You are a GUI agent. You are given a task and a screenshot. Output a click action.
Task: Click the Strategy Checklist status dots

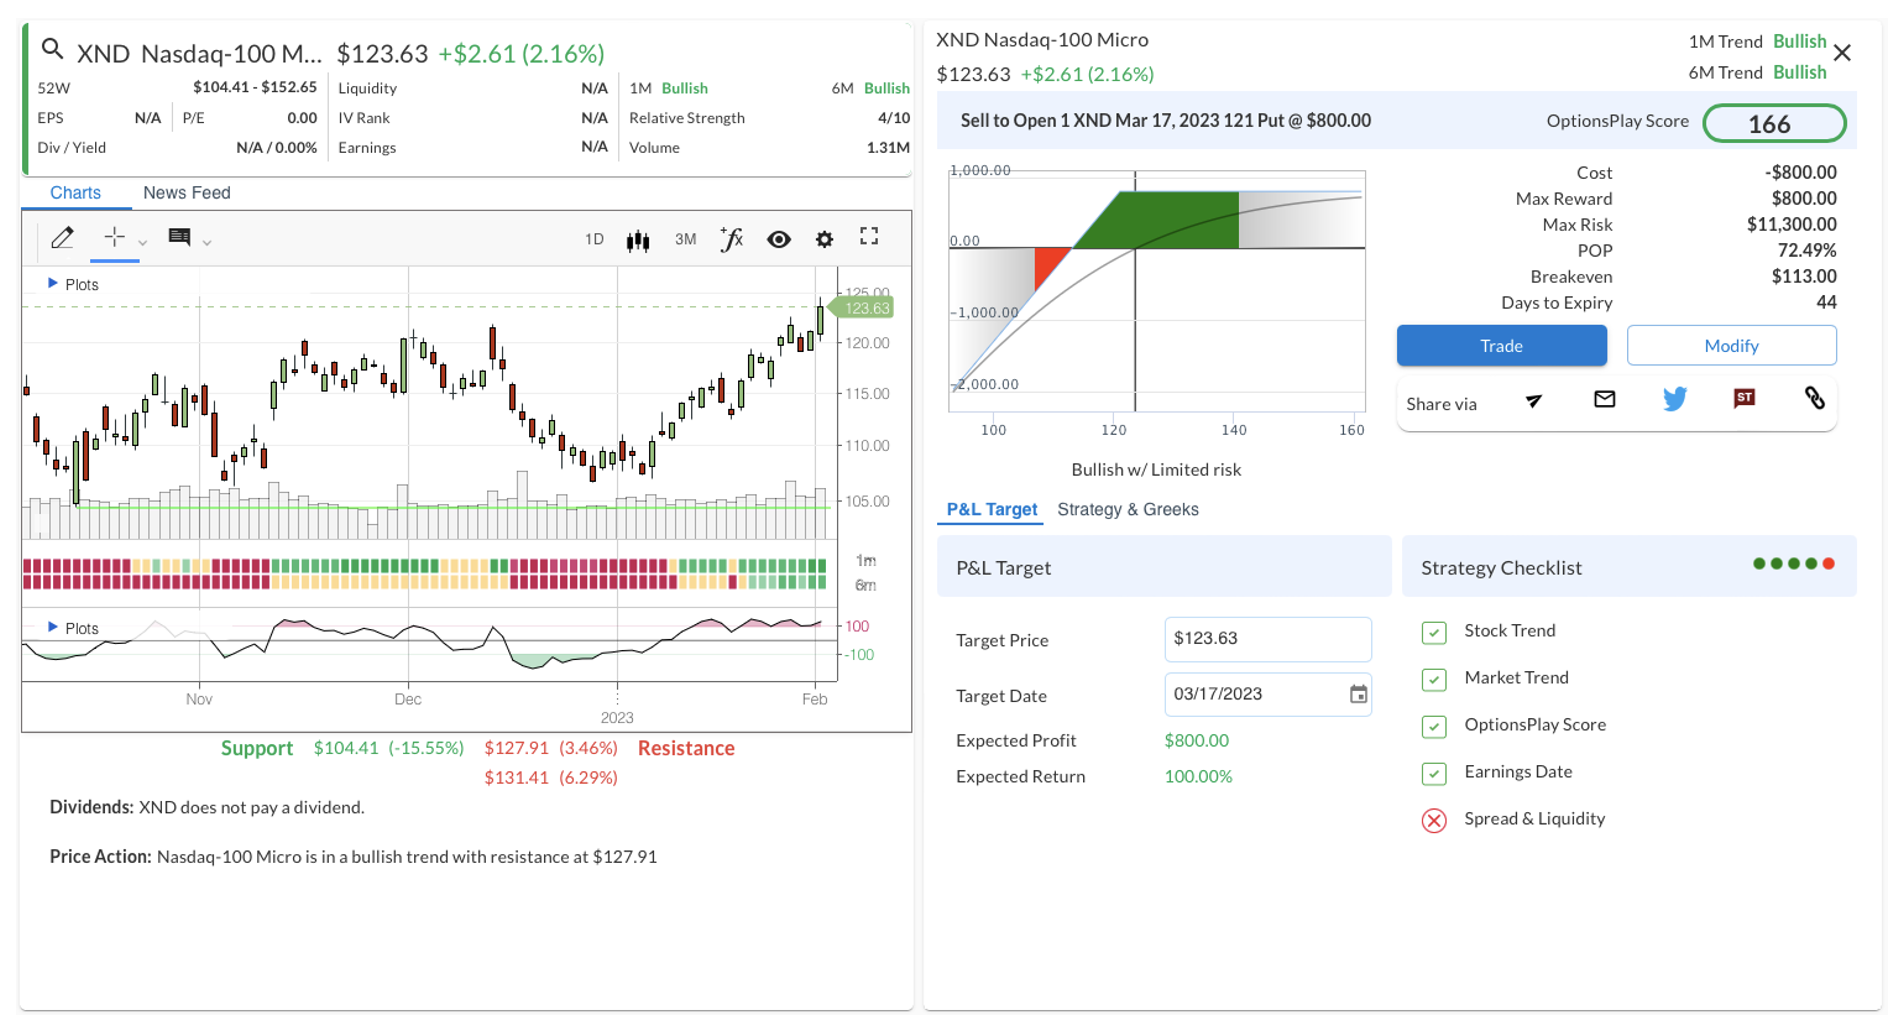[1794, 564]
